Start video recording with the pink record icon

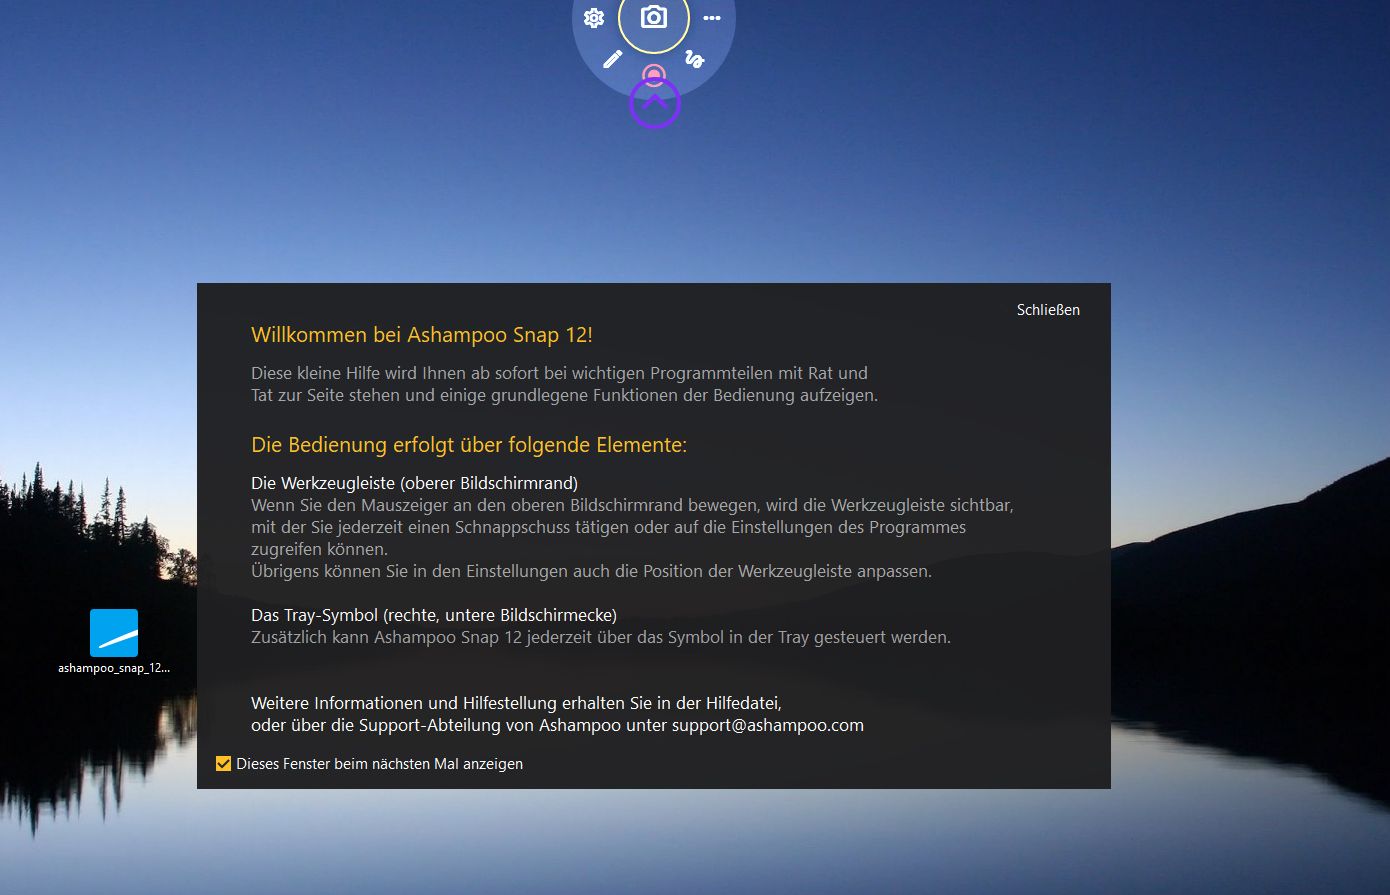pyautogui.click(x=654, y=75)
